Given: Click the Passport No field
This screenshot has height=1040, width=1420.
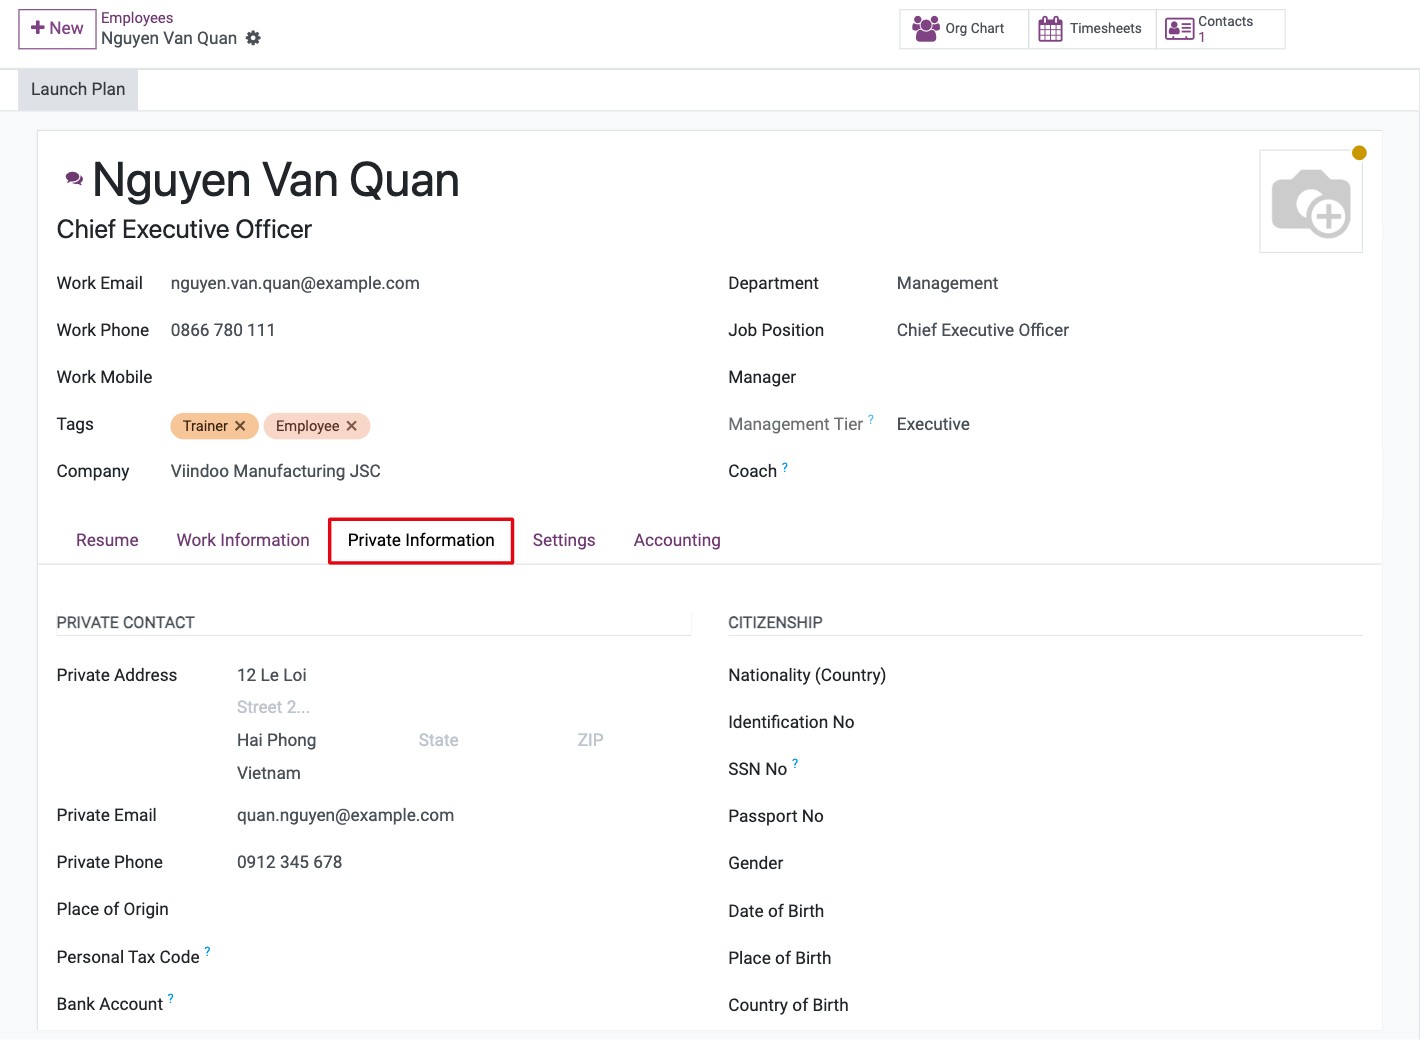Looking at the screenshot, I should pyautogui.click(x=1135, y=817).
